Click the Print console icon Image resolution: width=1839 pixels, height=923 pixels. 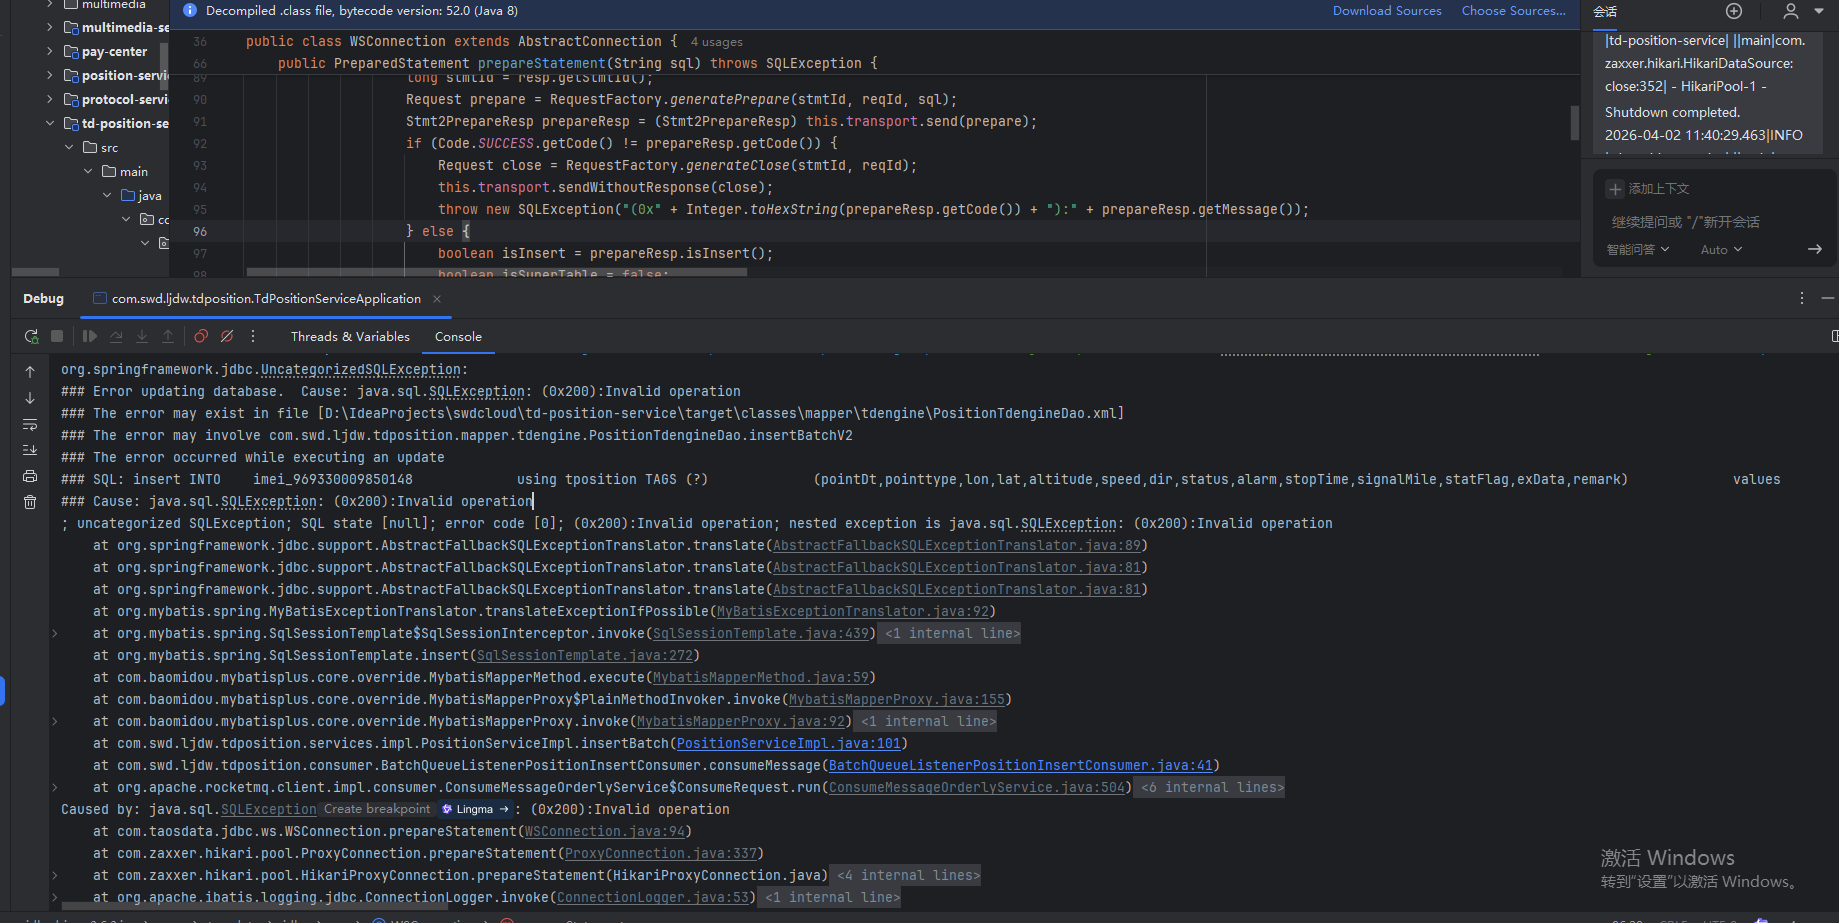(x=30, y=476)
